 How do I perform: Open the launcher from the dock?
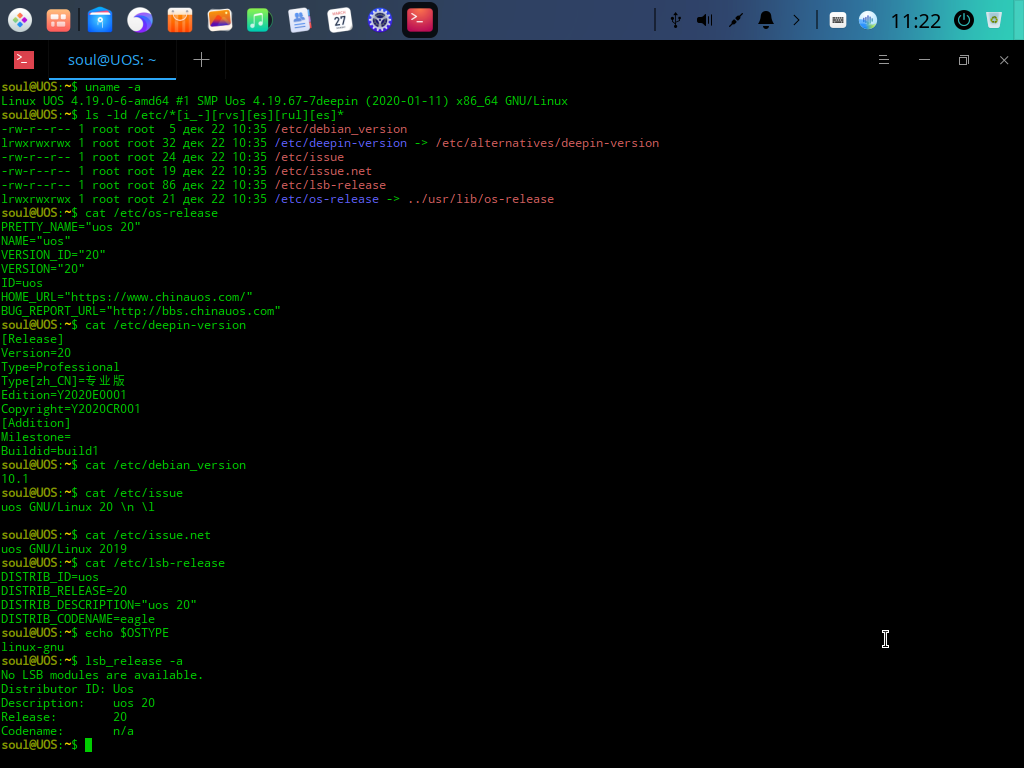pos(20,20)
